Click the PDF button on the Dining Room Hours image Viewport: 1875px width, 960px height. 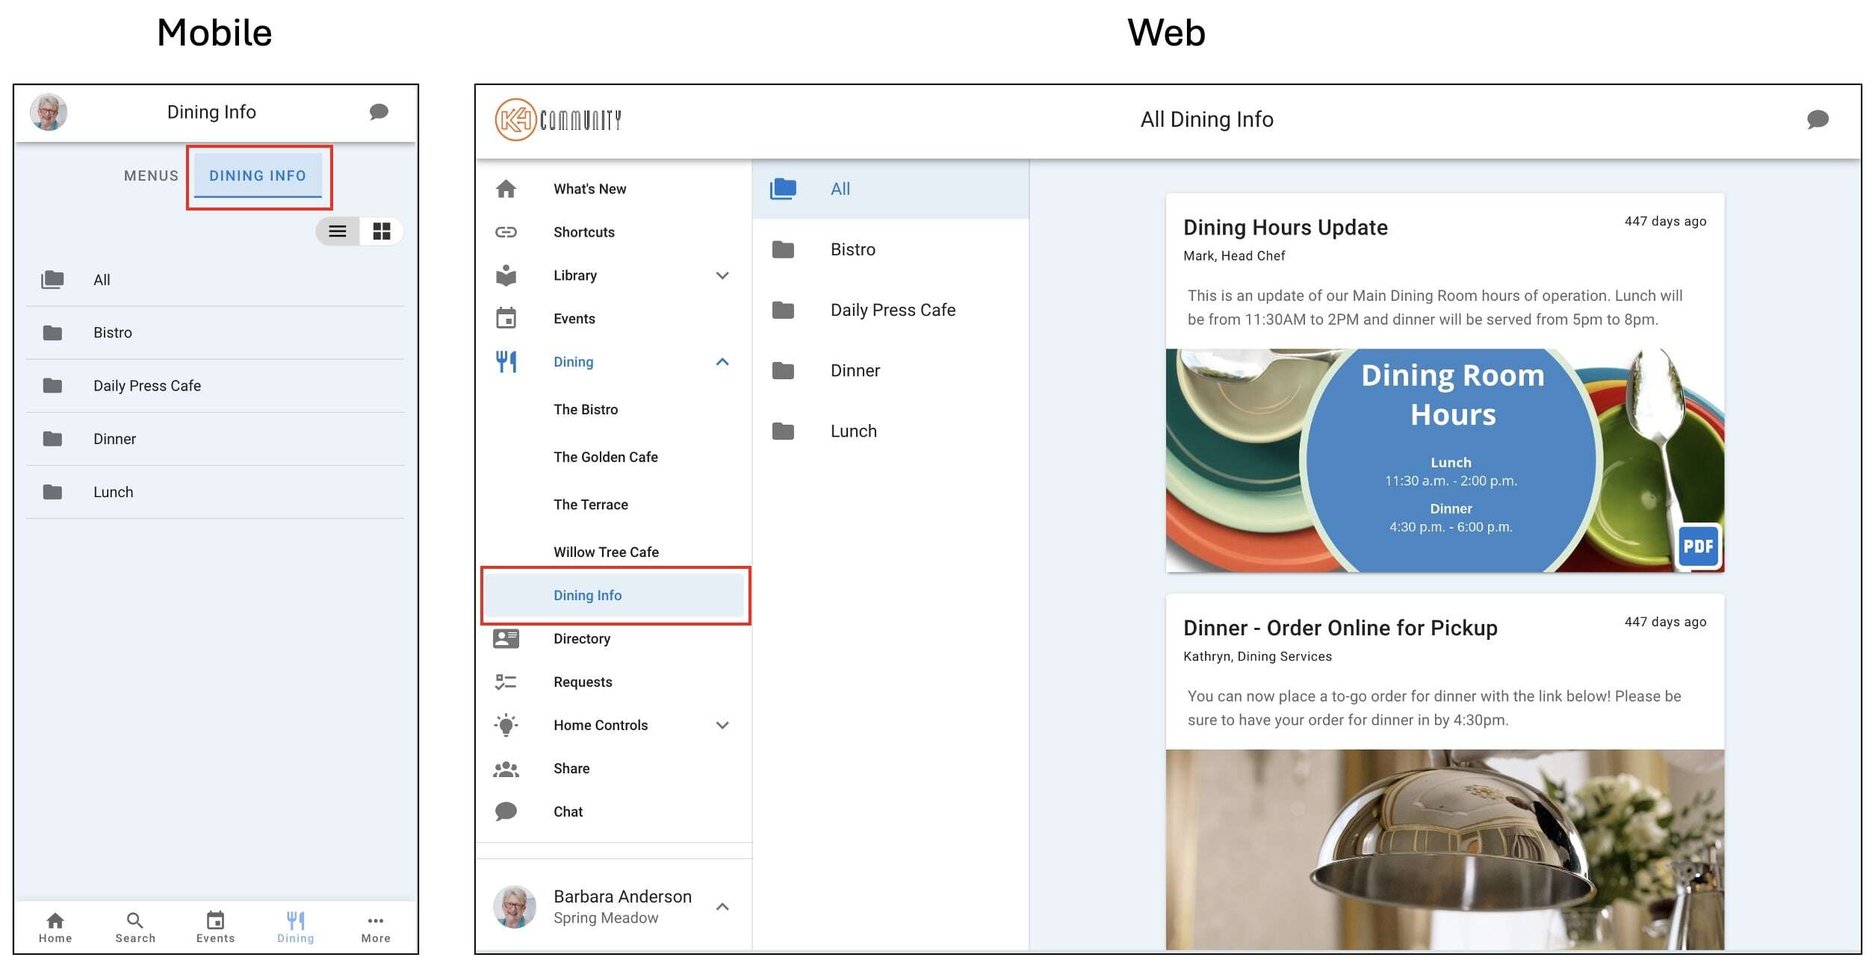point(1697,547)
